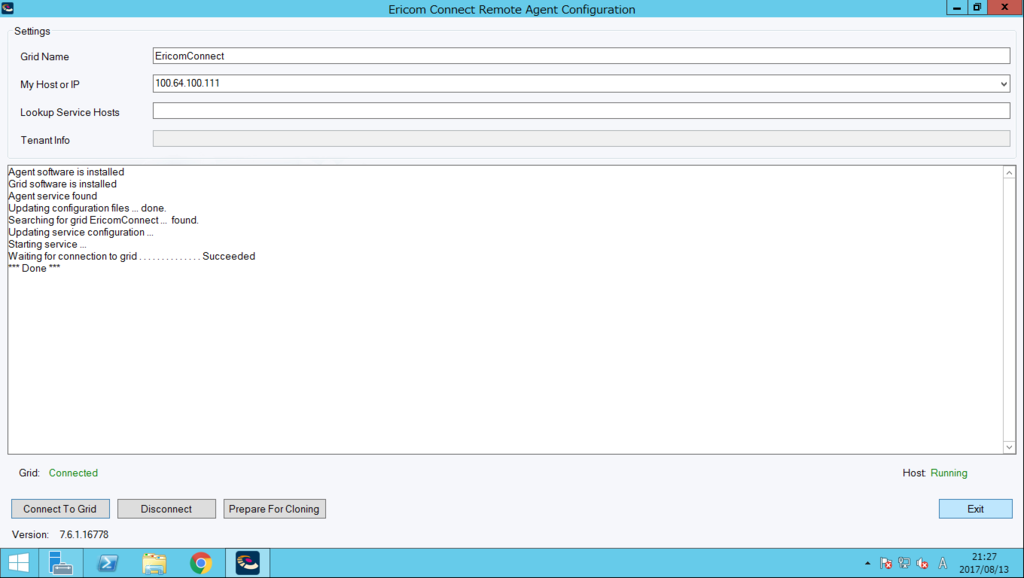Click the 'Grid Name' label
The height and width of the screenshot is (578, 1024).
(44, 57)
